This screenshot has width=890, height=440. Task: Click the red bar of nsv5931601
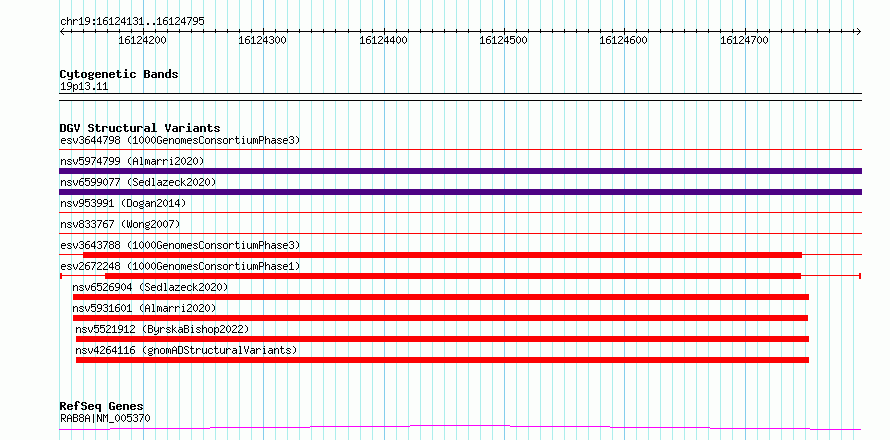[x=440, y=318]
